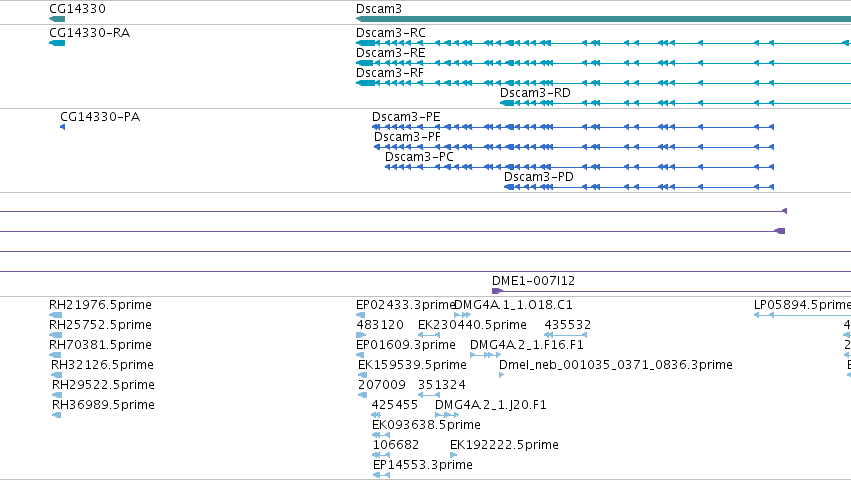The image size is (851, 480).
Task: Click purple arrowhead ending the top purple line
Action: [x=784, y=211]
